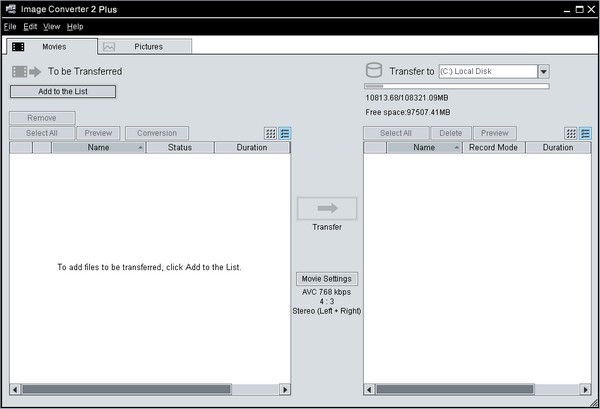The image size is (600, 409).
Task: Switch to the Pictures tab
Action: [x=145, y=47]
